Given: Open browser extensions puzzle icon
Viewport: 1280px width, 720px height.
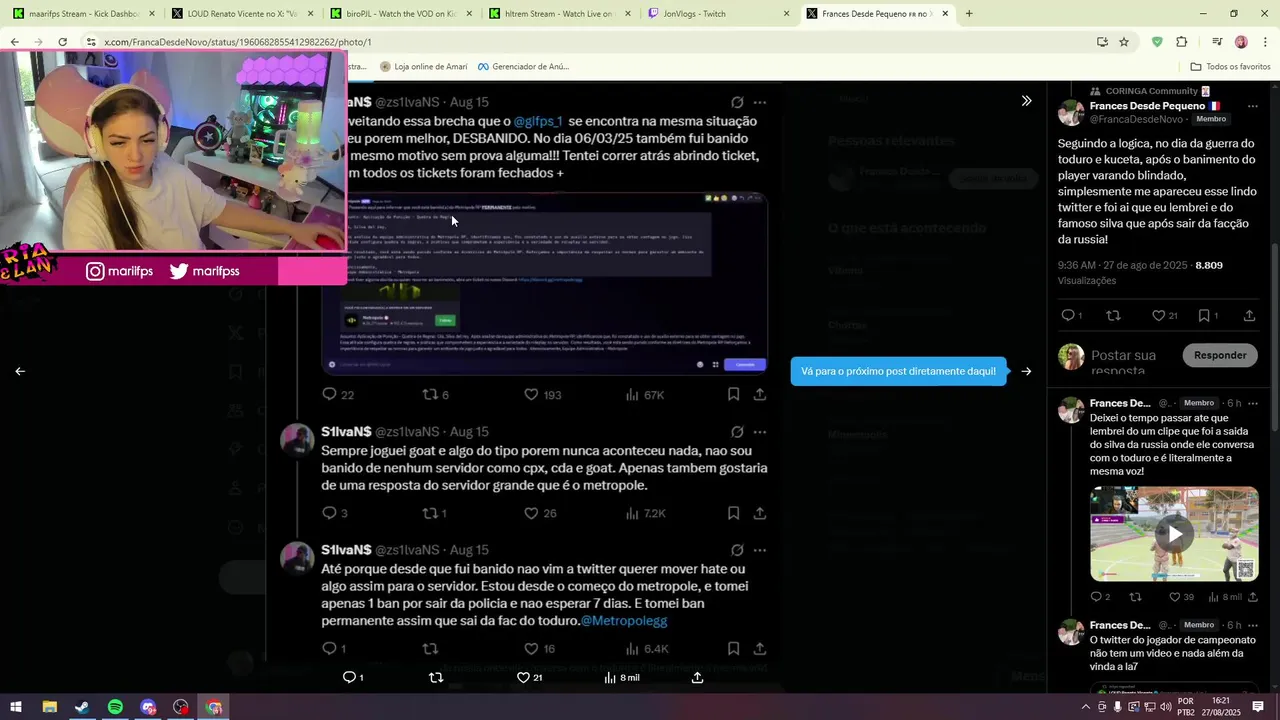Looking at the screenshot, I should 1182,42.
